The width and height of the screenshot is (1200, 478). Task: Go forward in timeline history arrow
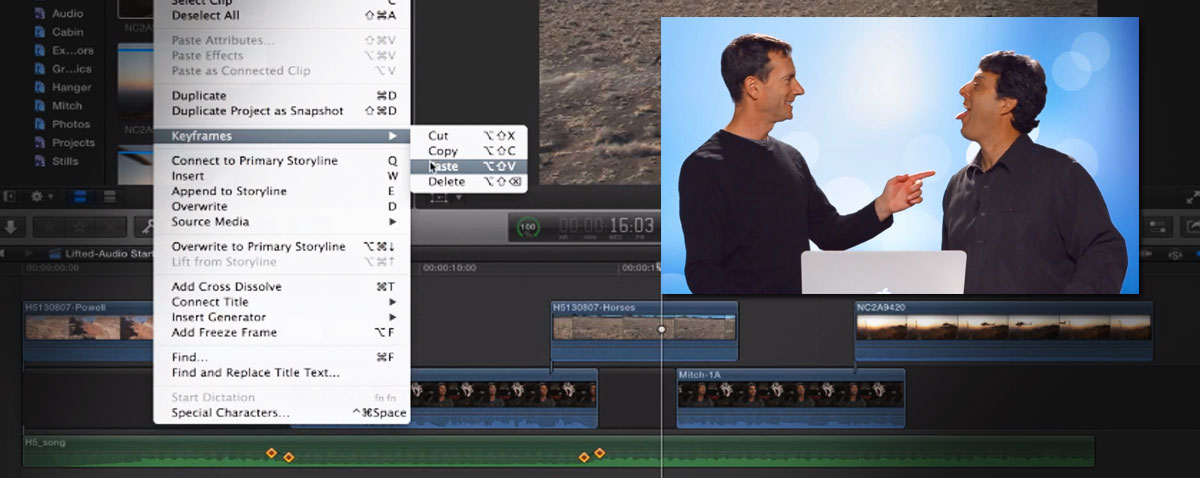pos(28,254)
